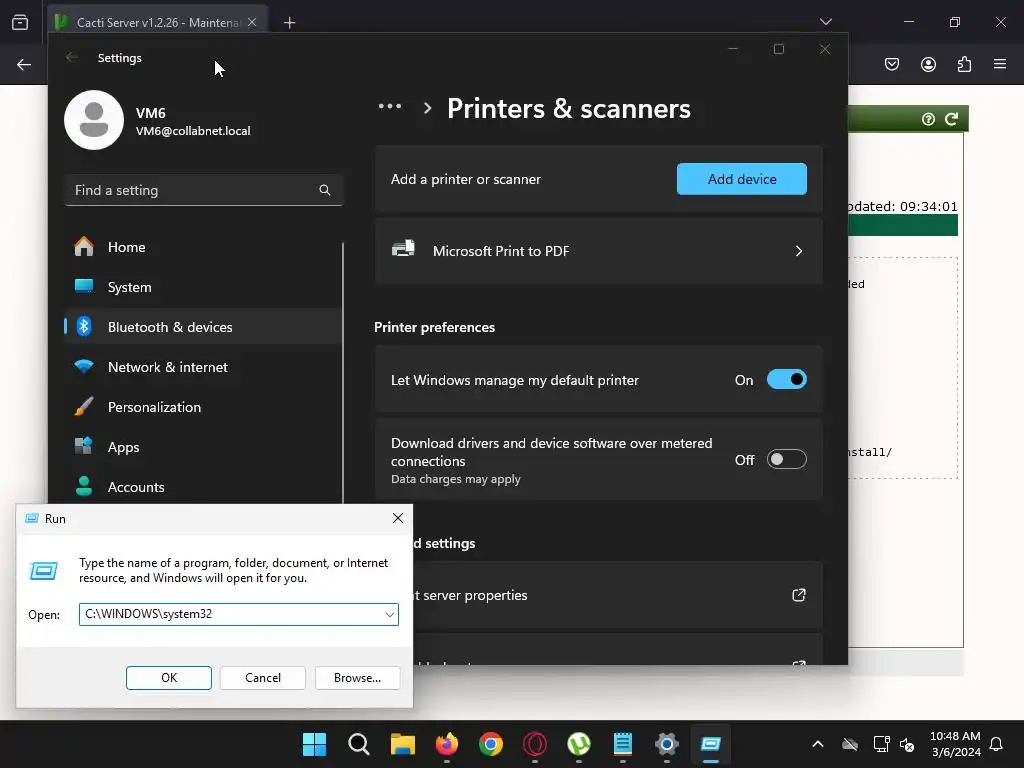This screenshot has height=768, width=1024.
Task: Open Notepad from taskbar
Action: point(622,744)
